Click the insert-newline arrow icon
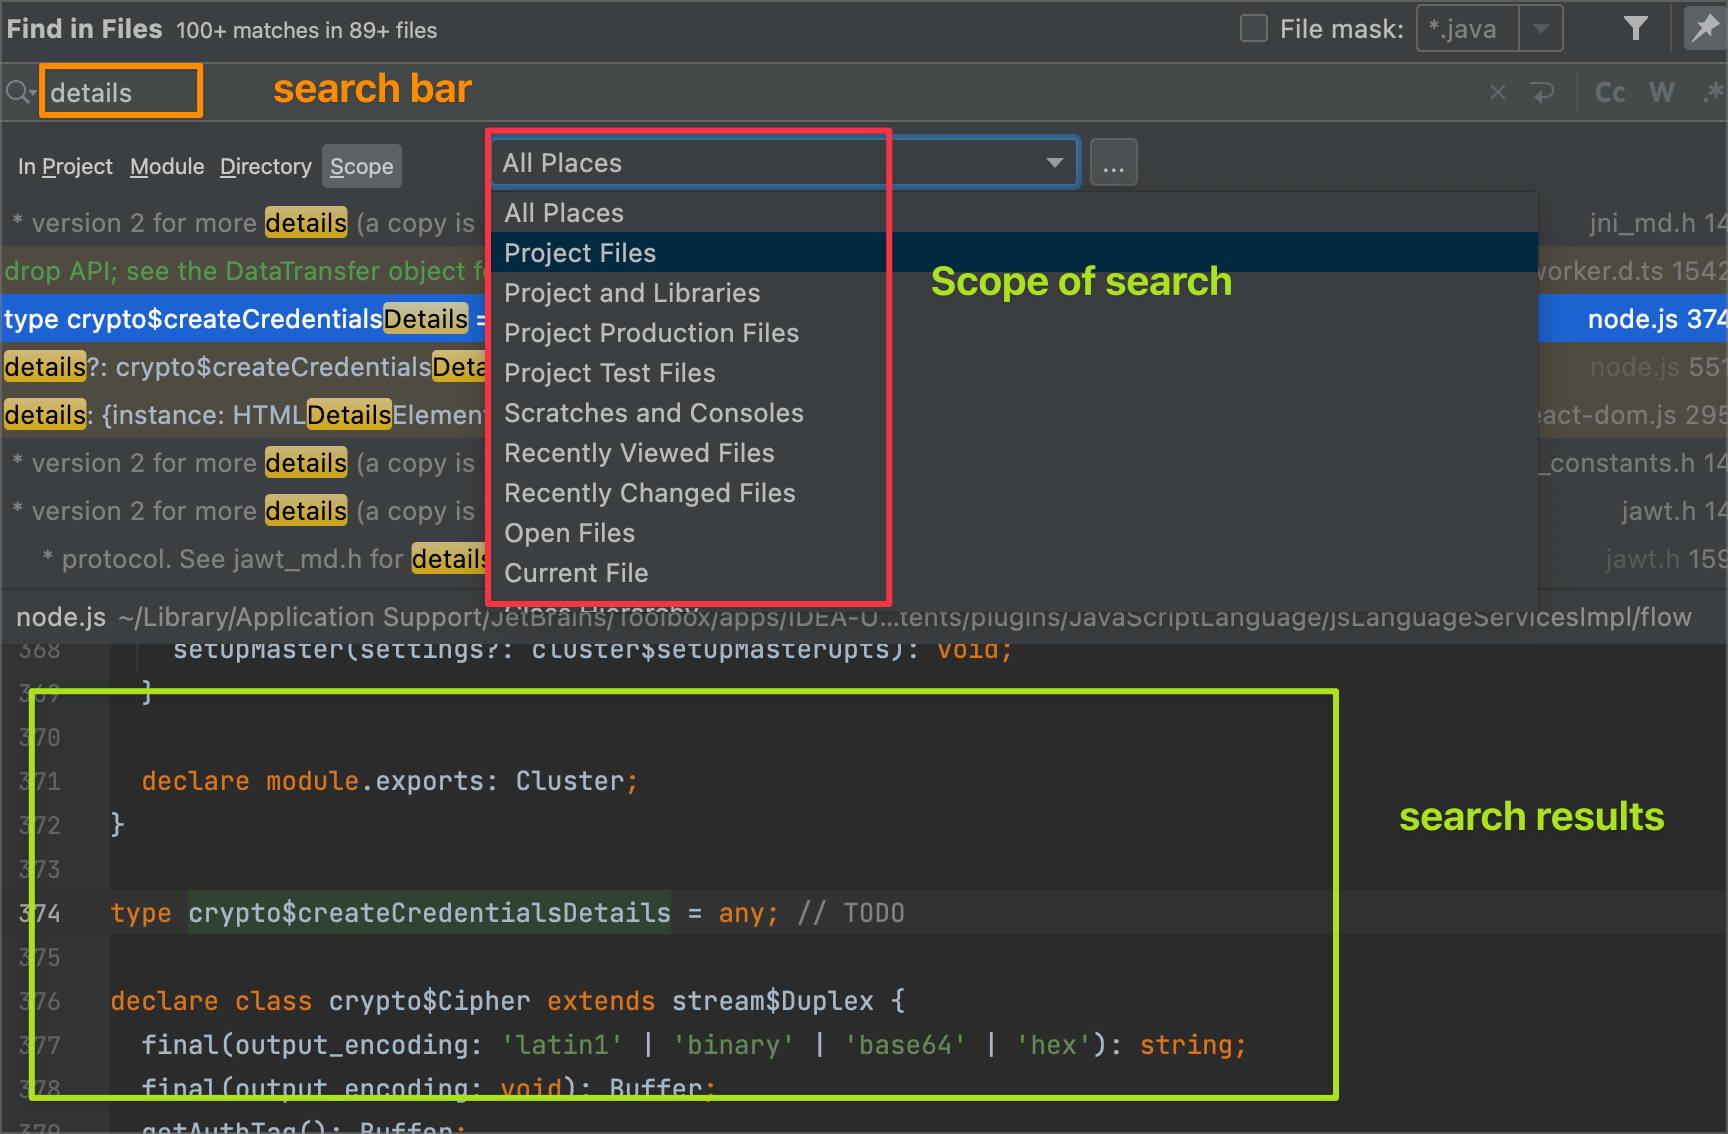The image size is (1728, 1134). (x=1544, y=91)
